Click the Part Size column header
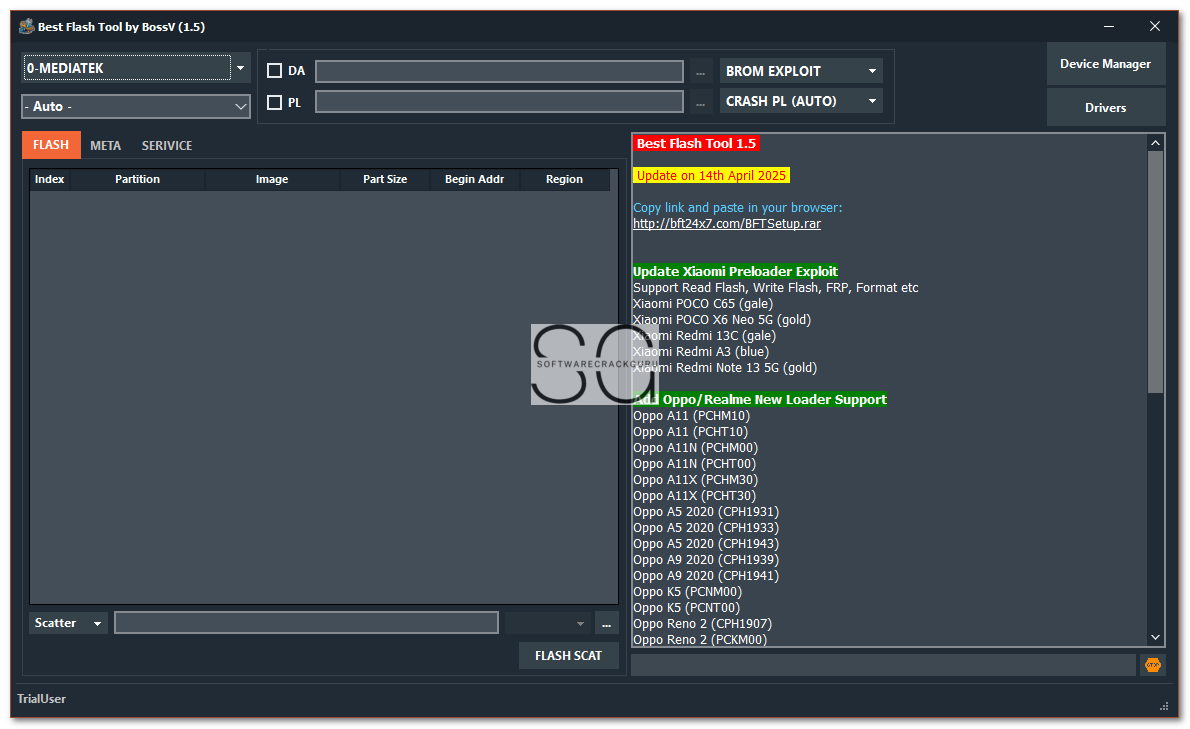Image resolution: width=1190 pixels, height=729 pixels. (x=385, y=179)
